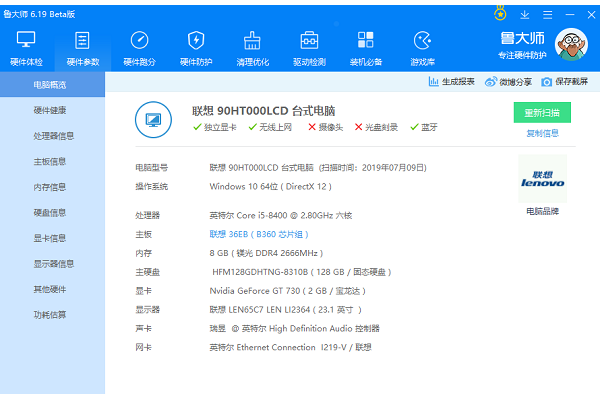The height and width of the screenshot is (400, 600).
Task: Open the 联想 36EB (B360 芯片组) motherboard link
Action: point(259,234)
